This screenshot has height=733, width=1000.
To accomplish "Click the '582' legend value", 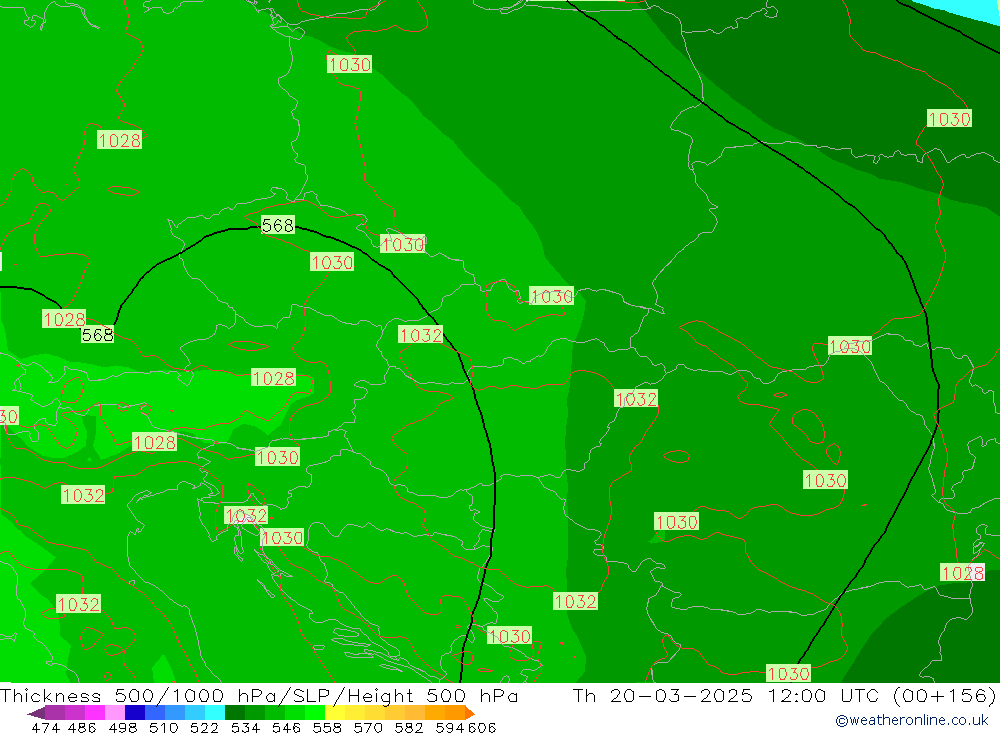I will click(409, 727).
